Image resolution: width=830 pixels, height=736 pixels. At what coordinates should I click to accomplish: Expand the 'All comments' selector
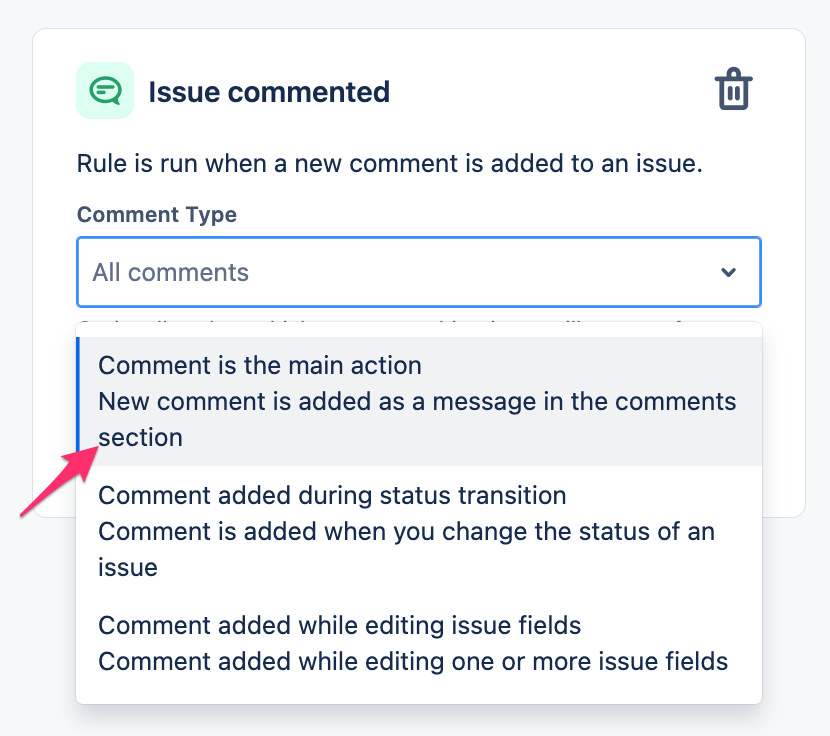[418, 271]
